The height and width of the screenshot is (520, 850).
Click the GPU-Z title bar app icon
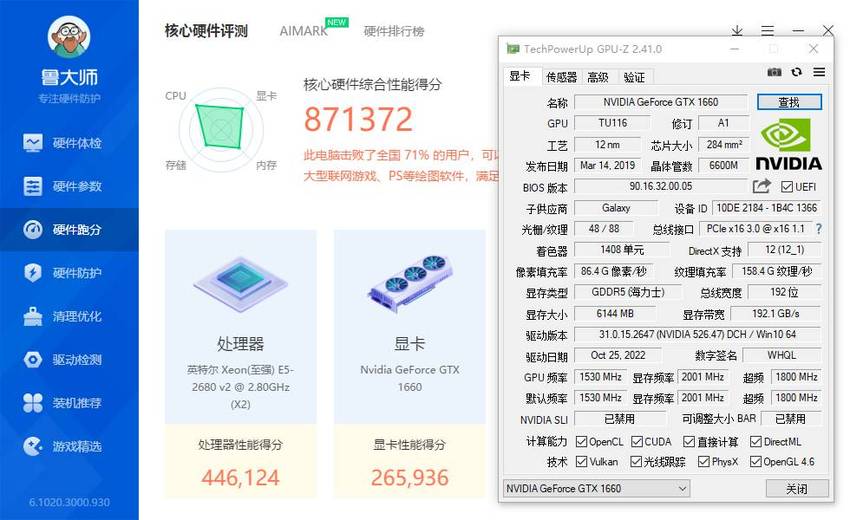click(x=512, y=49)
